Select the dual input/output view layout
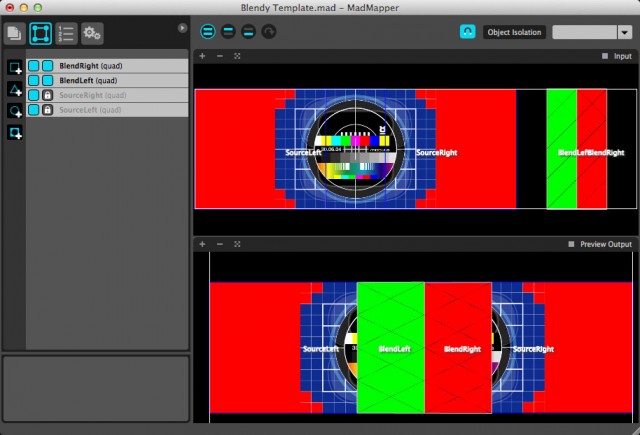Viewport: 640px width, 435px height. 207,32
